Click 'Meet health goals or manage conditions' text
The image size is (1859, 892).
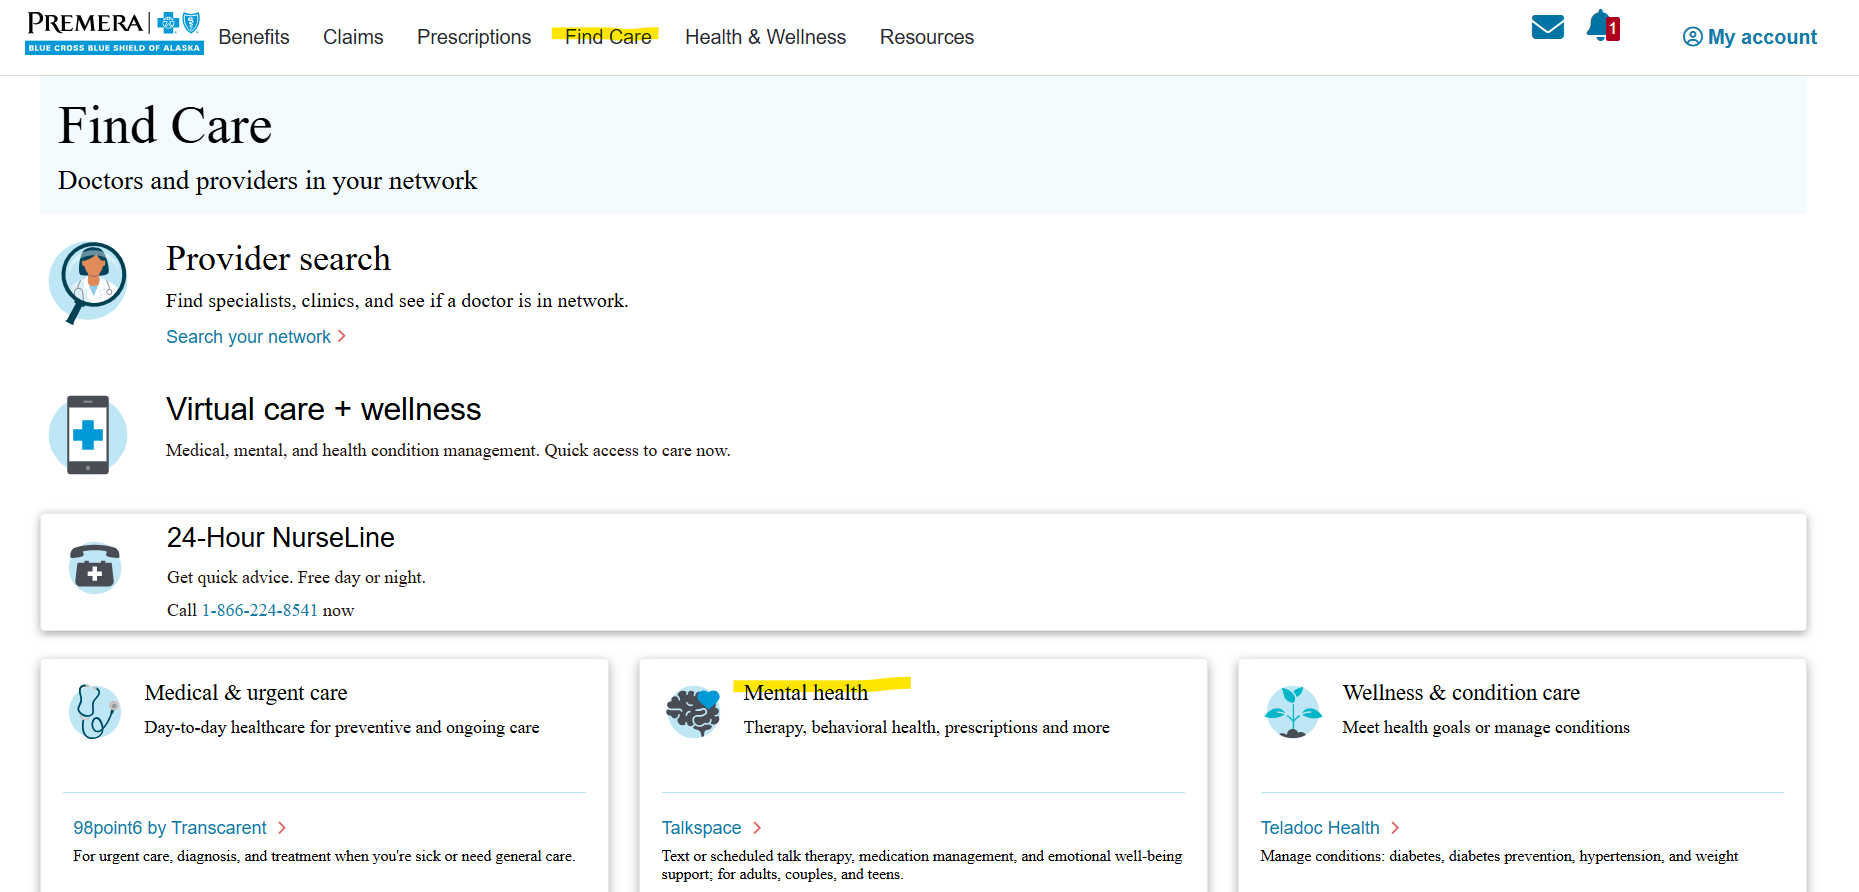[1486, 727]
